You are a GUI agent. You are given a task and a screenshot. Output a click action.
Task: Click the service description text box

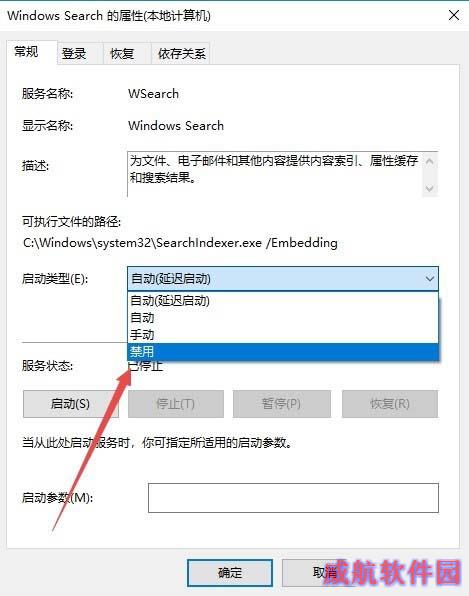pos(275,174)
